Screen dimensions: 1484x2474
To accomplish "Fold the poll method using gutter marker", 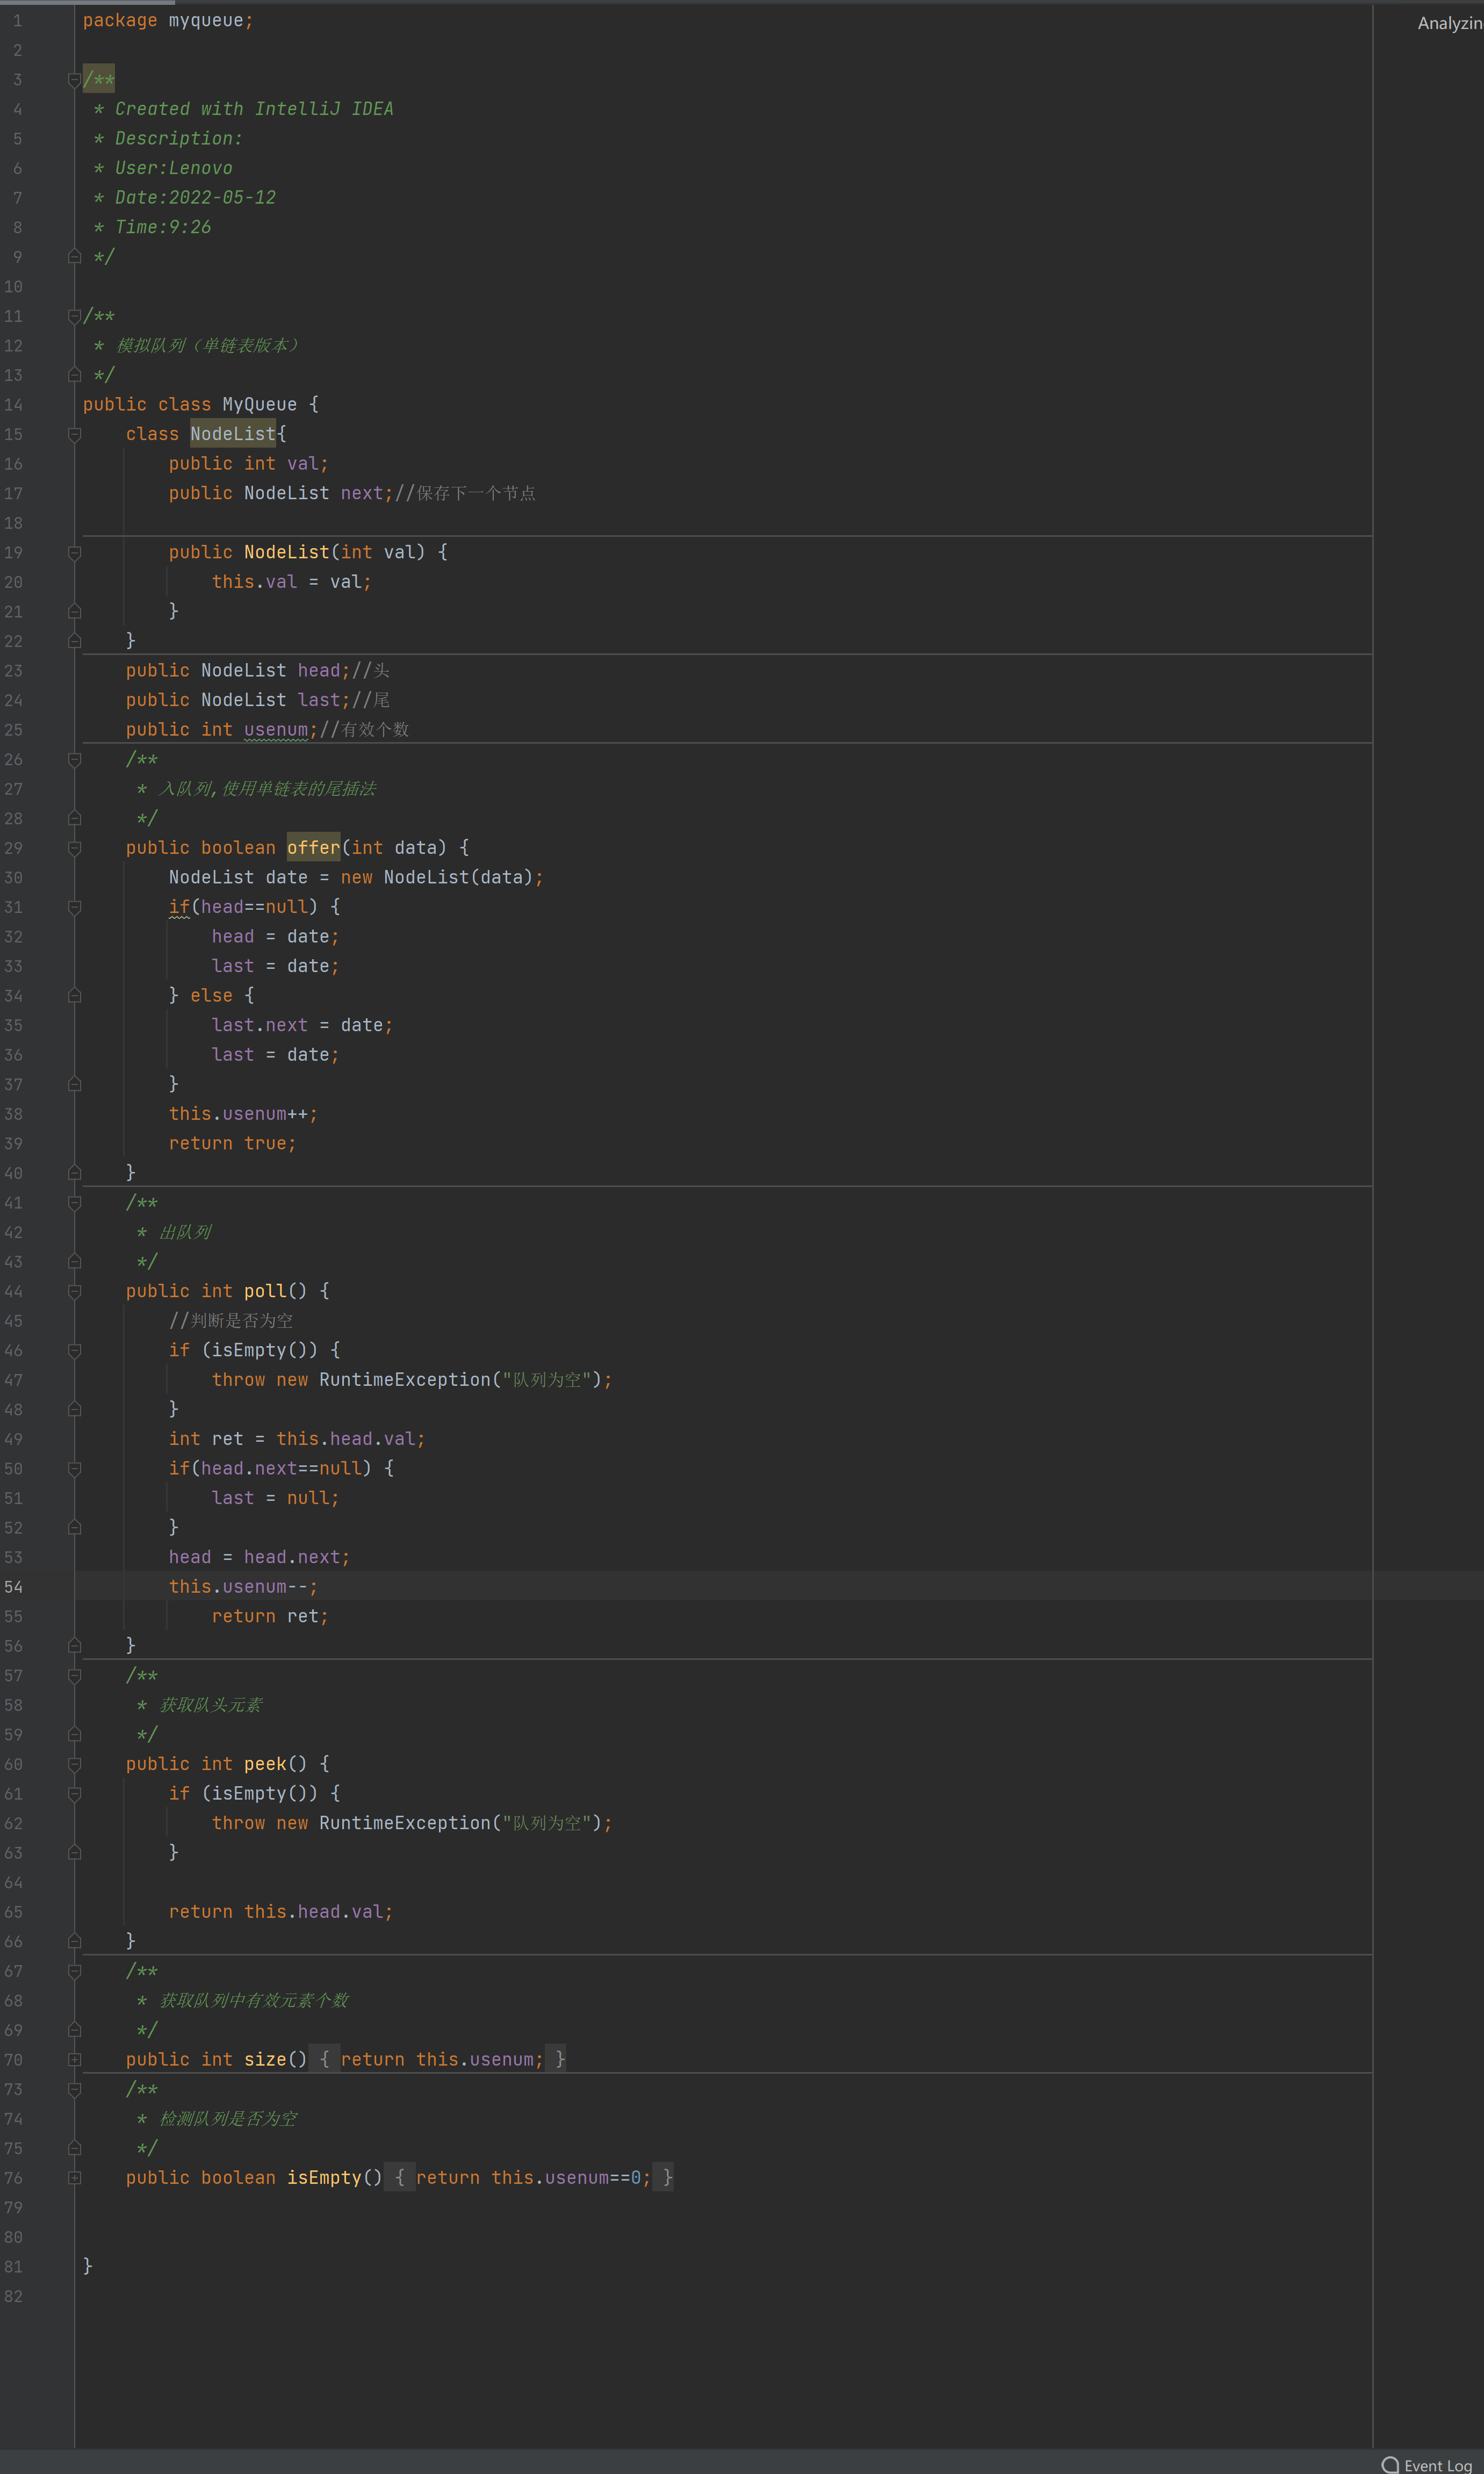I will tap(74, 1291).
